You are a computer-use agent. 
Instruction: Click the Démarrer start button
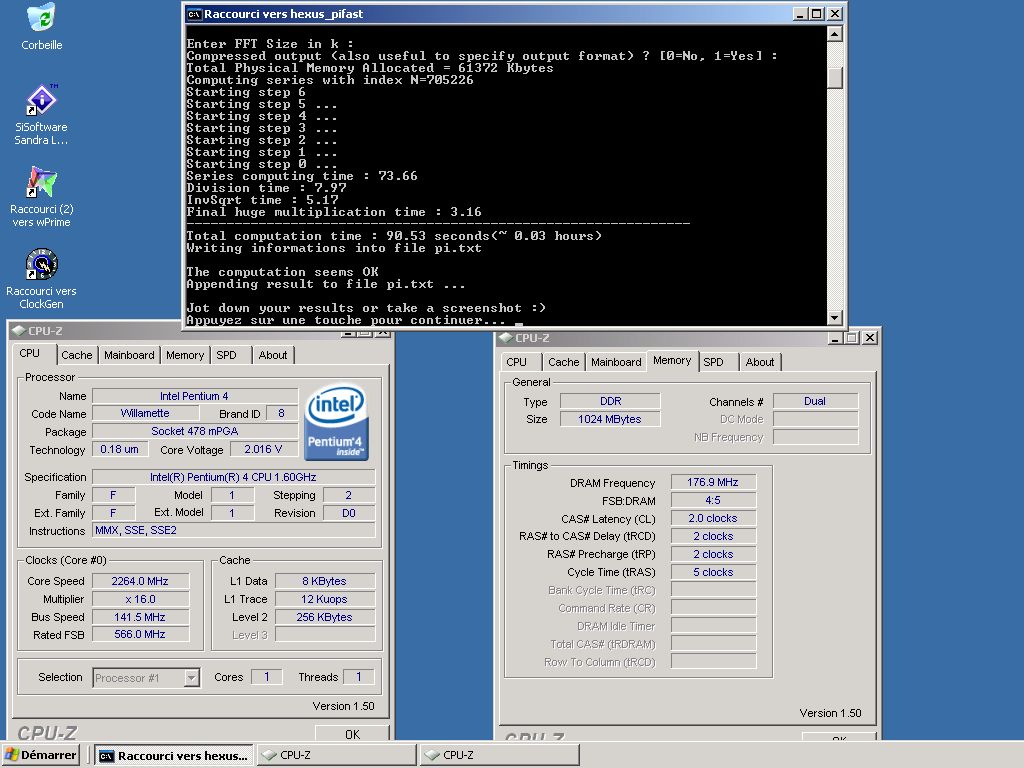(40, 755)
